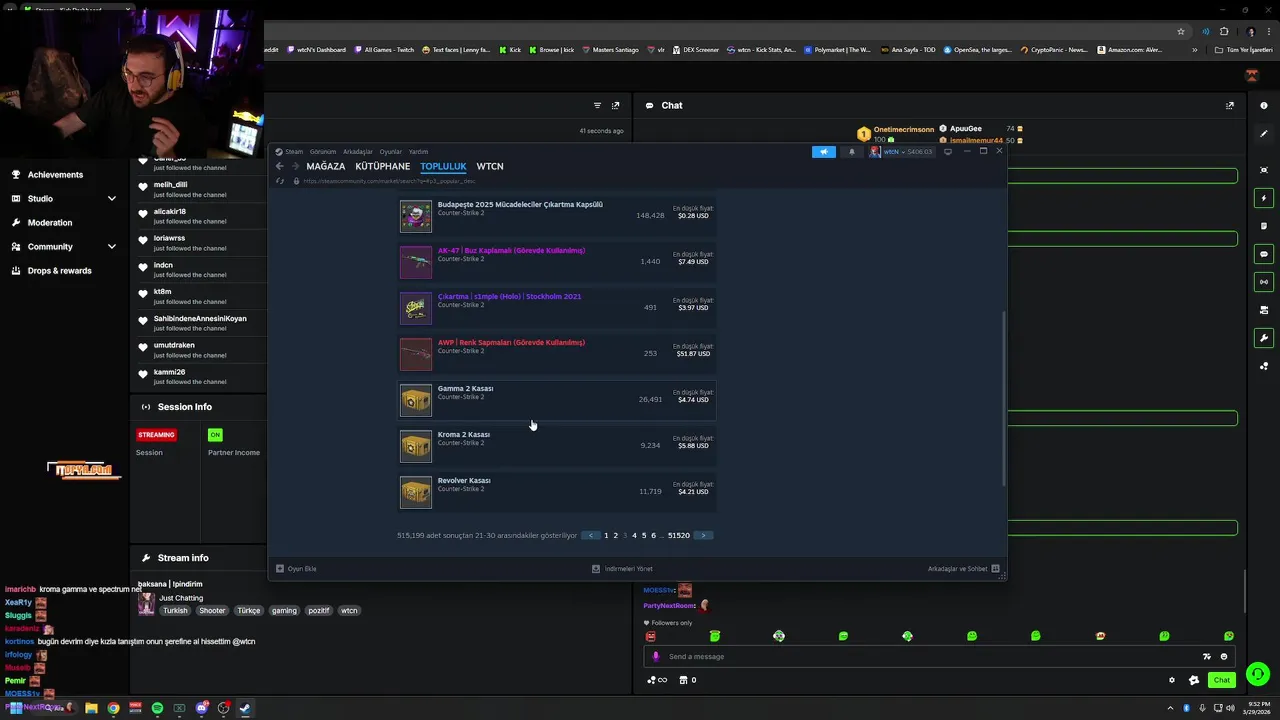Click the channel points icon in right sidebar
Image resolution: width=1280 pixels, height=720 pixels.
1264,366
